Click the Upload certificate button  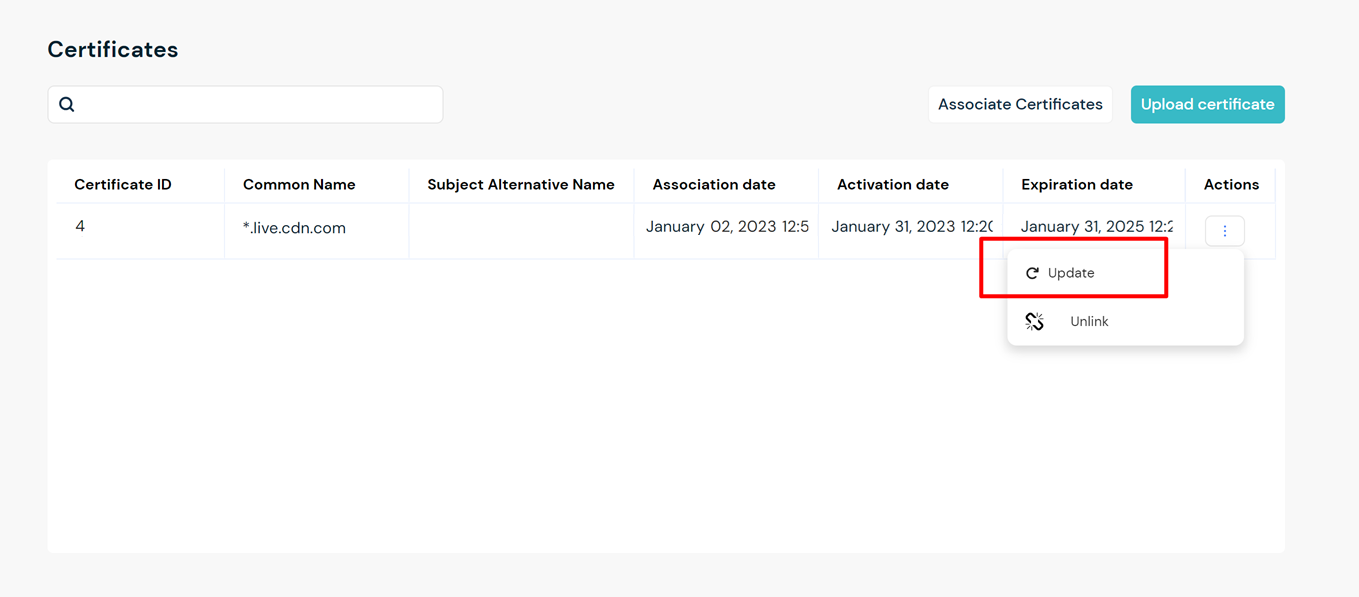[x=1207, y=104]
